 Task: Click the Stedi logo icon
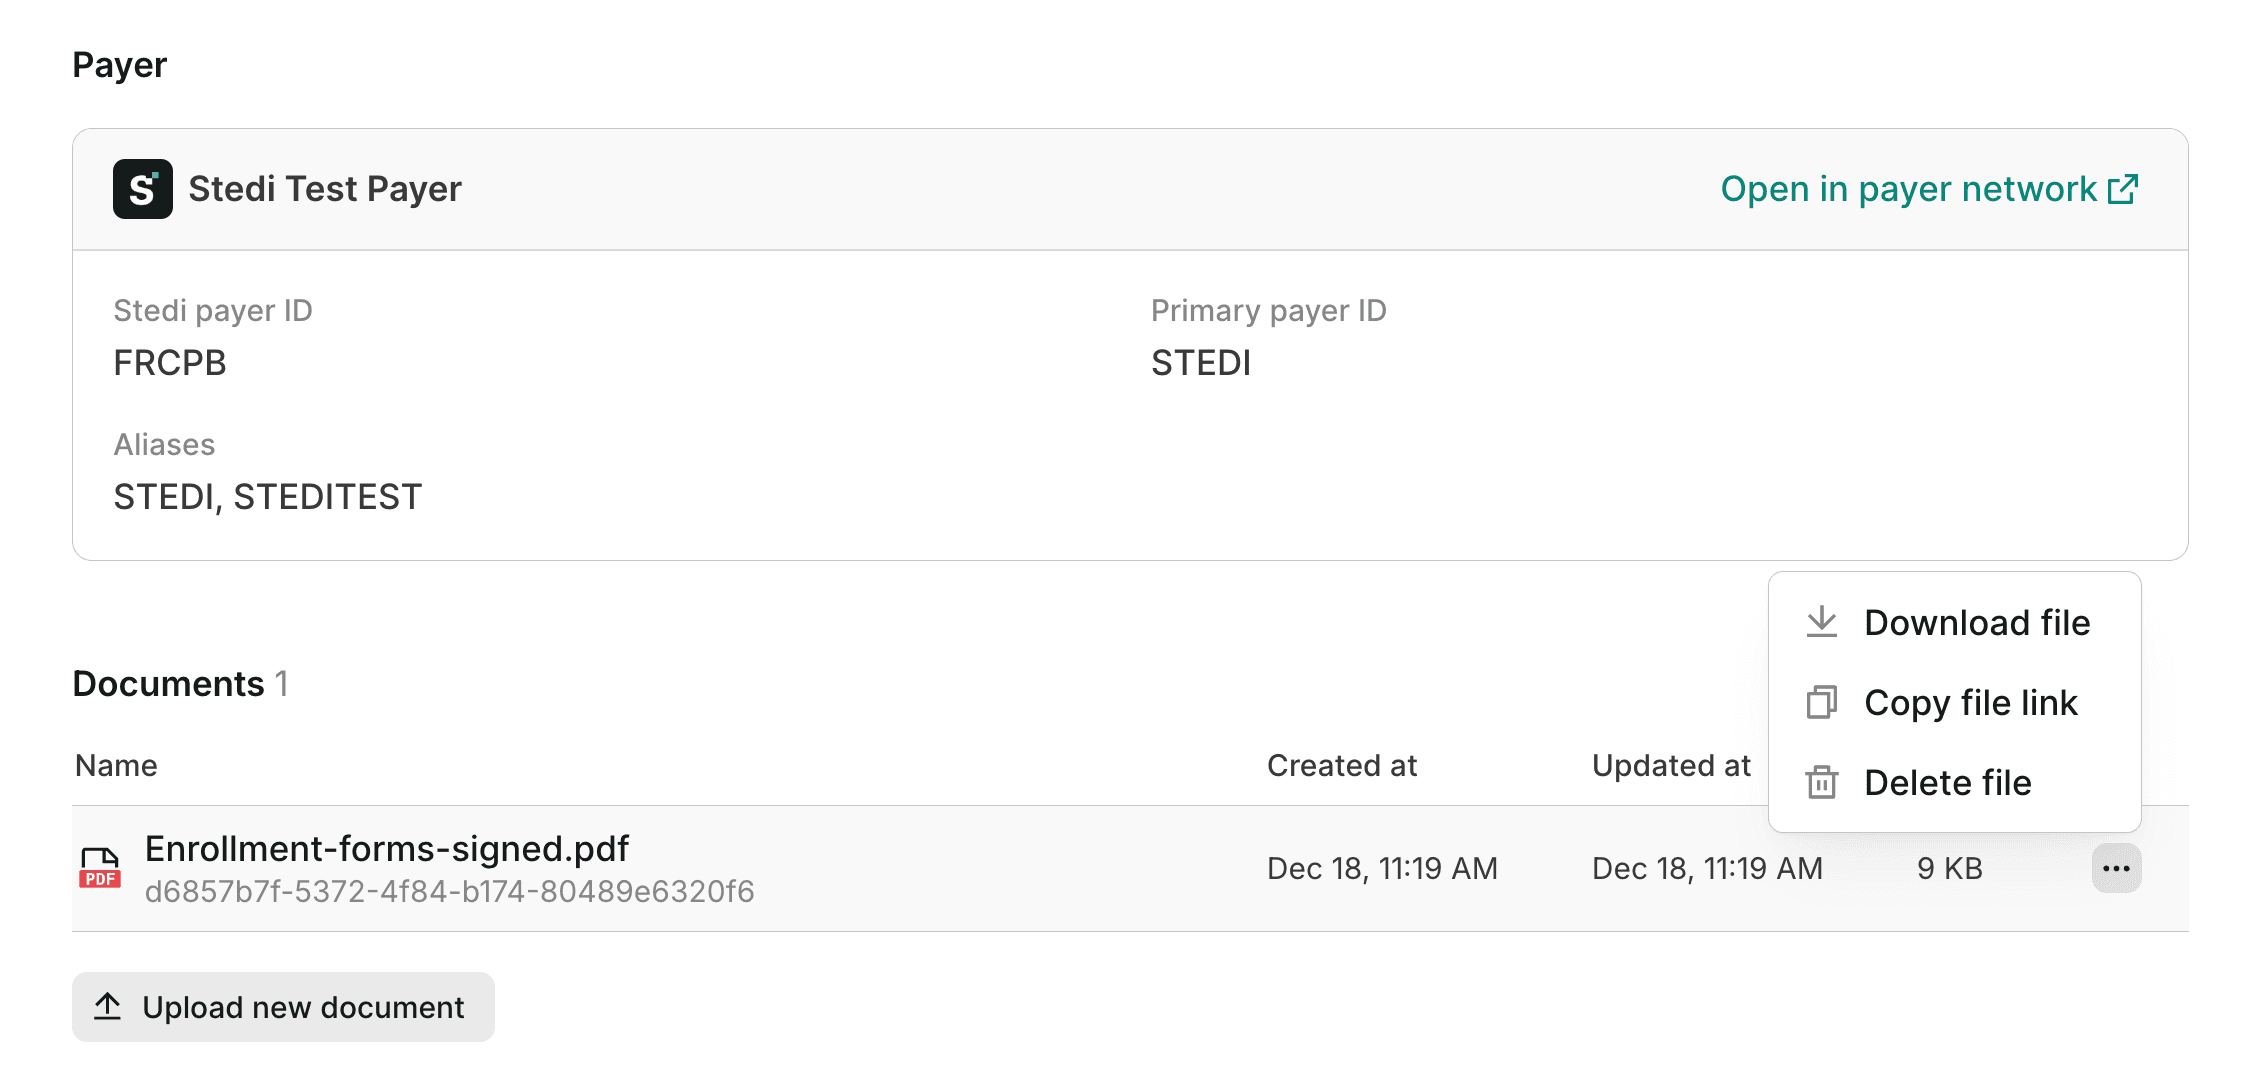142,189
